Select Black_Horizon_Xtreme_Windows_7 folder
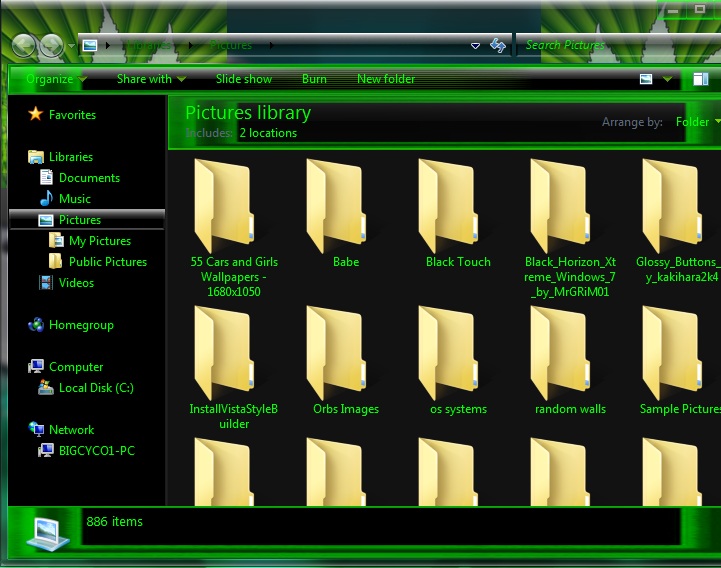 click(570, 229)
